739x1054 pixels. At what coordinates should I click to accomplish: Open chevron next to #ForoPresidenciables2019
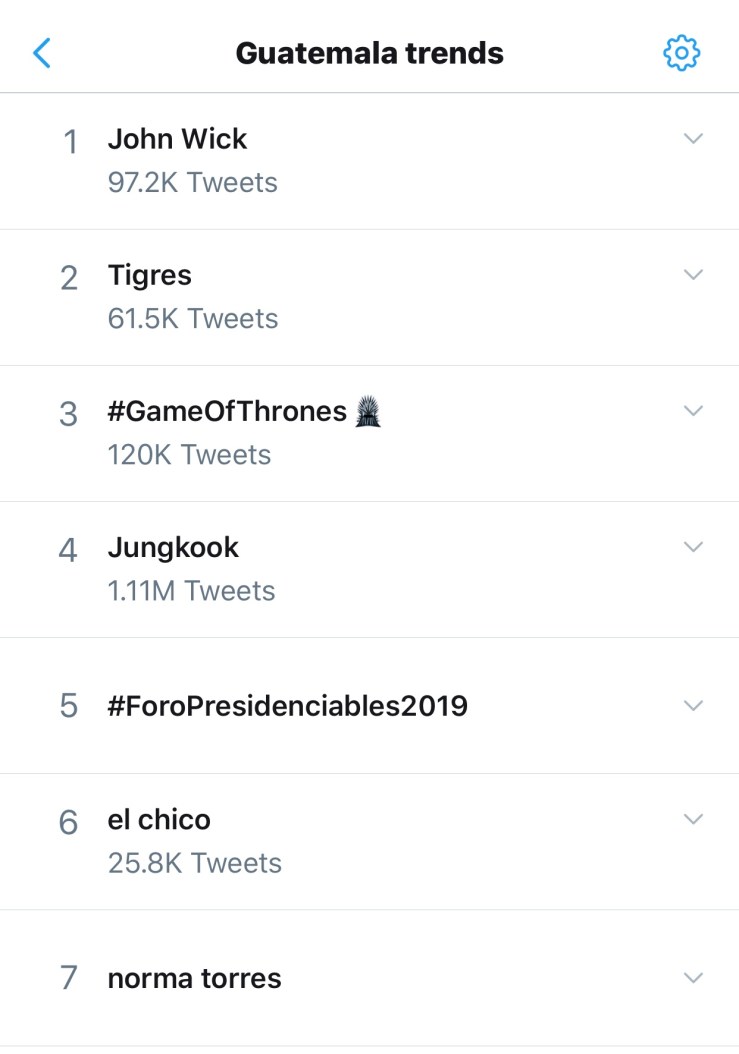tap(693, 706)
